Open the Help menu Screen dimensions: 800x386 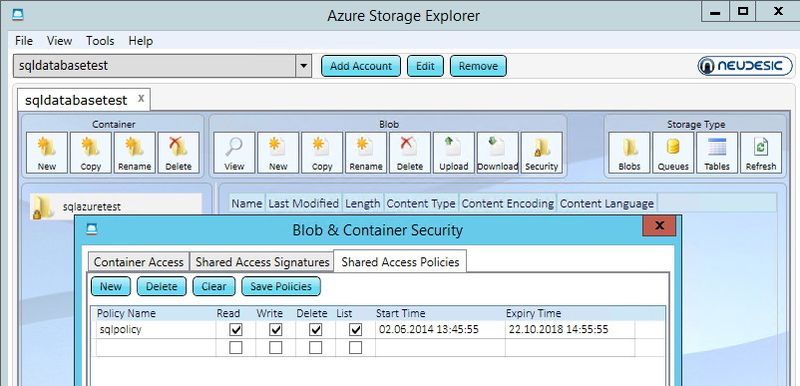(x=140, y=41)
